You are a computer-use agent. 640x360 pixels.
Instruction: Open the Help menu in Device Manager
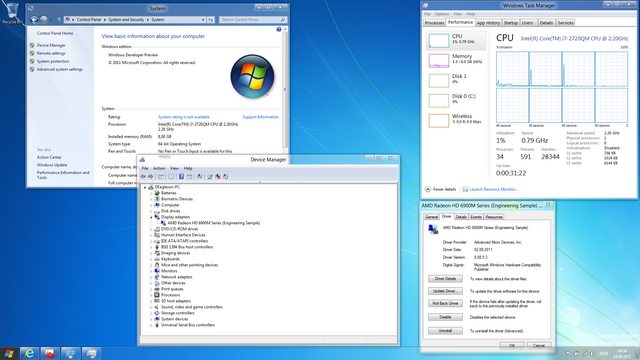(188, 168)
